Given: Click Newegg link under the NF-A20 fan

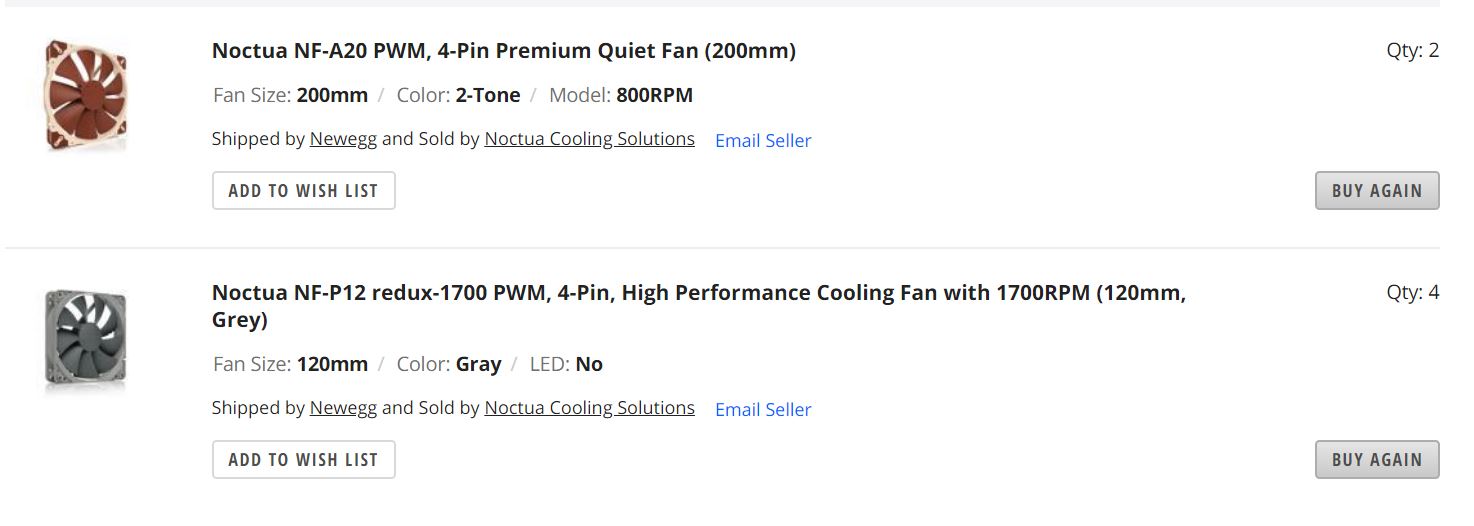Looking at the screenshot, I should point(343,139).
